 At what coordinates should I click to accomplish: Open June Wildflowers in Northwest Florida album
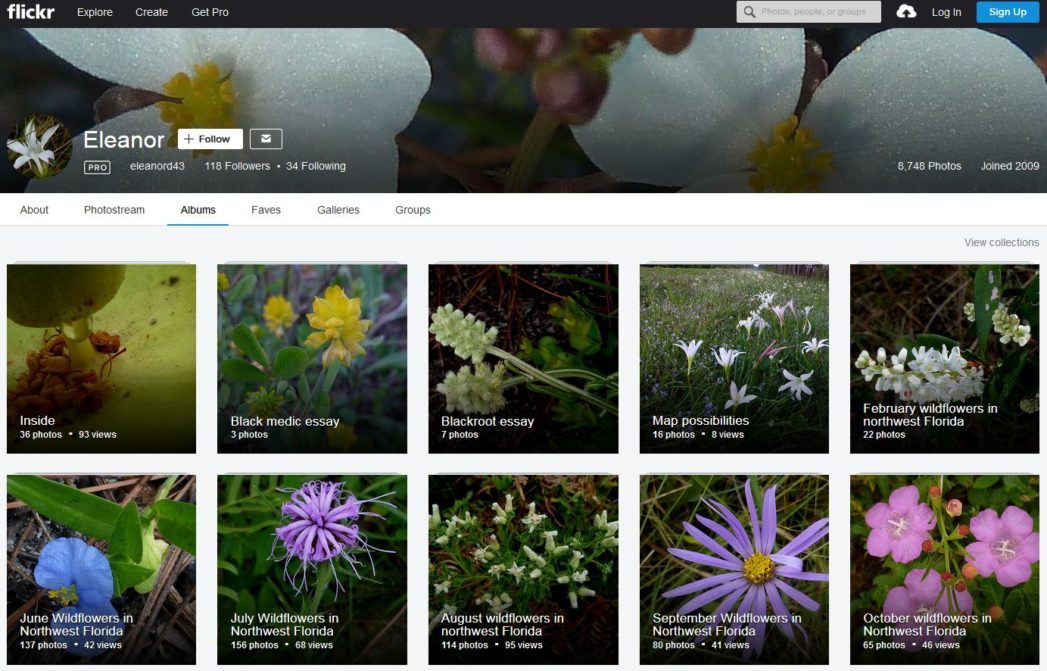[101, 570]
